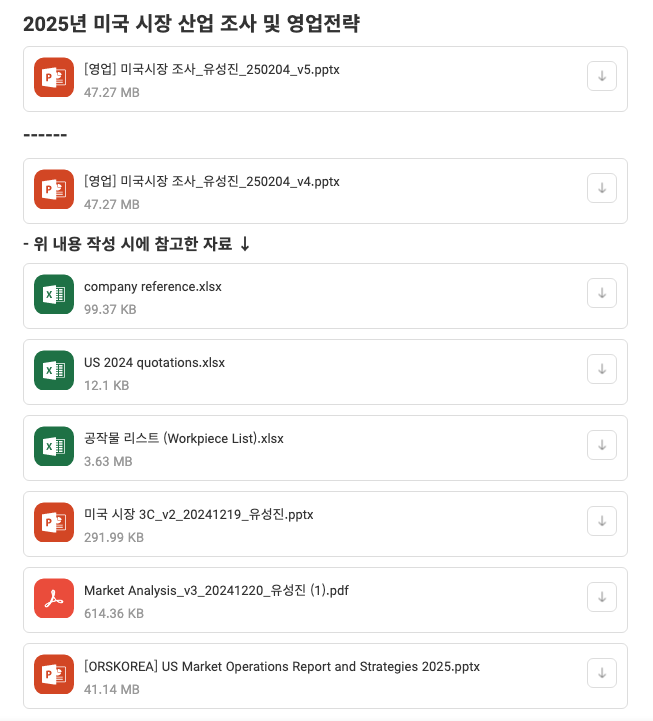Open file name US 2024 quotations.xlsx
The width and height of the screenshot is (653, 721).
pyautogui.click(x=154, y=362)
